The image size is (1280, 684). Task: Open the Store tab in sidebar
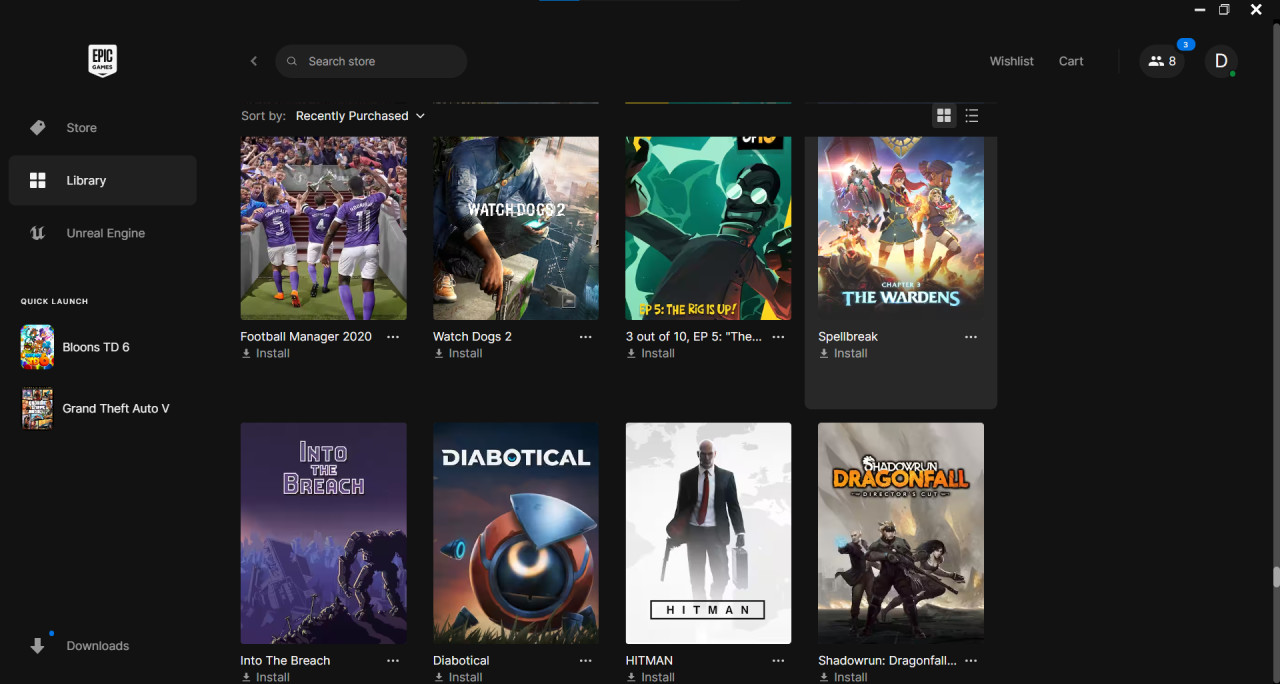(81, 128)
